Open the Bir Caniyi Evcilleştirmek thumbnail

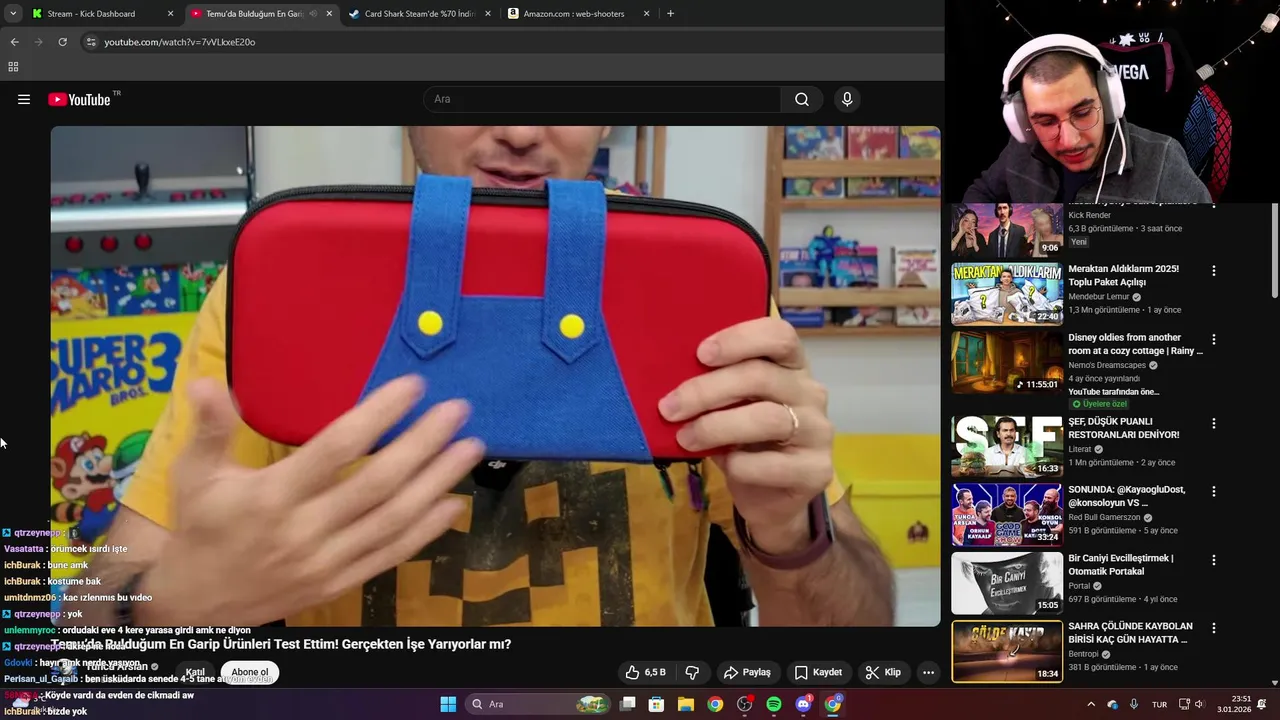1007,583
